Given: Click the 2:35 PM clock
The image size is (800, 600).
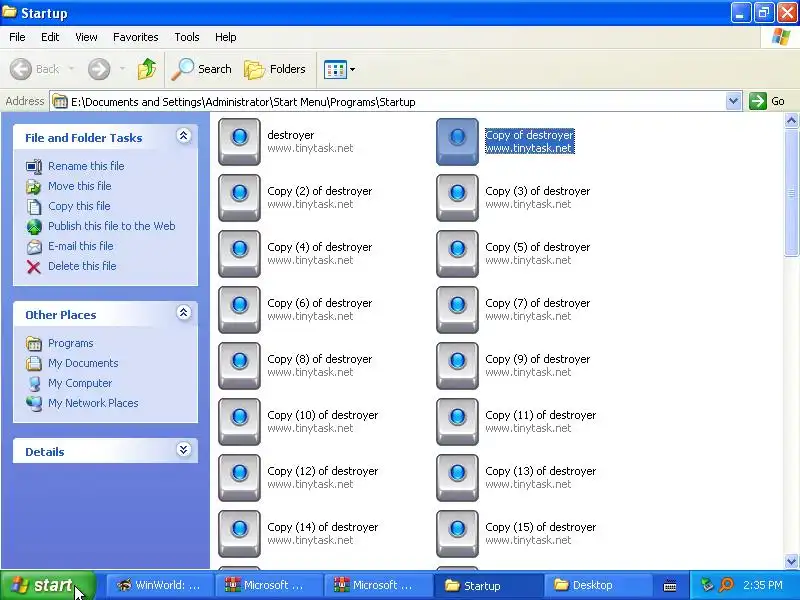Looking at the screenshot, I should (x=763, y=585).
